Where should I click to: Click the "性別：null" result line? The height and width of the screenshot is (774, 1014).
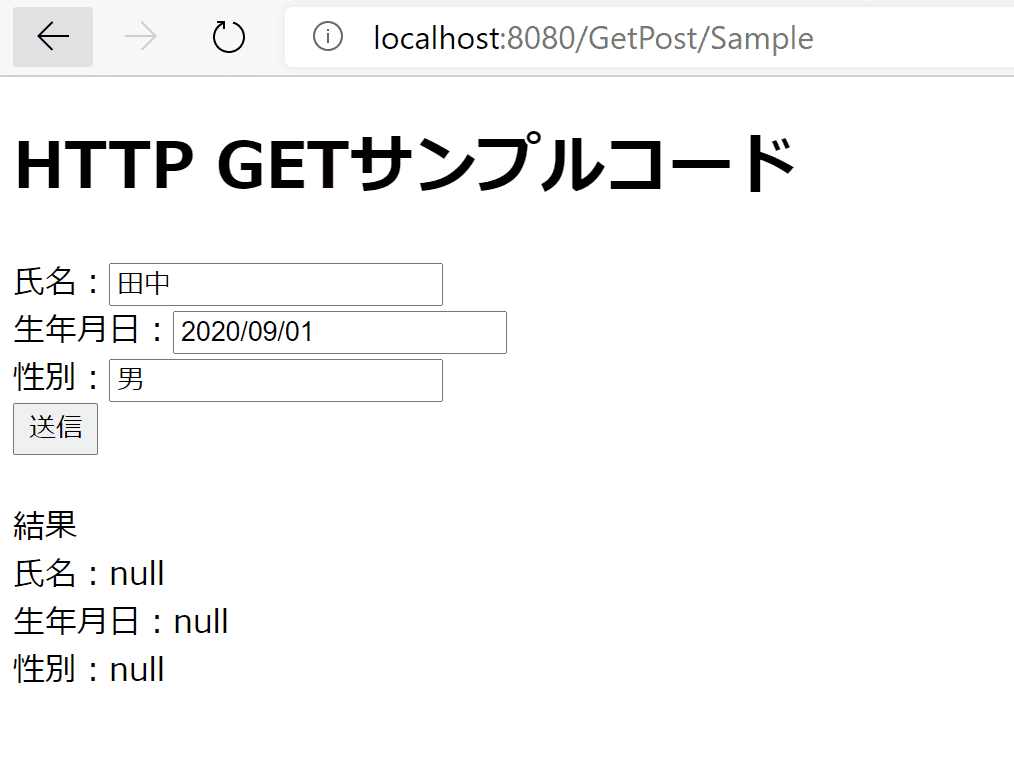point(89,670)
